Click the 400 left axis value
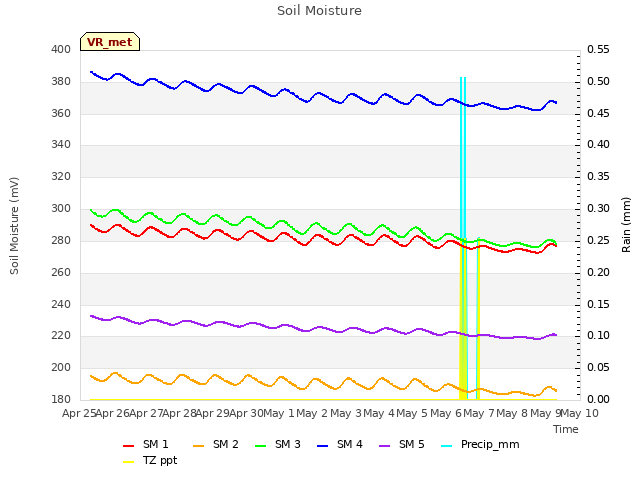This screenshot has width=640, height=480. point(61,49)
